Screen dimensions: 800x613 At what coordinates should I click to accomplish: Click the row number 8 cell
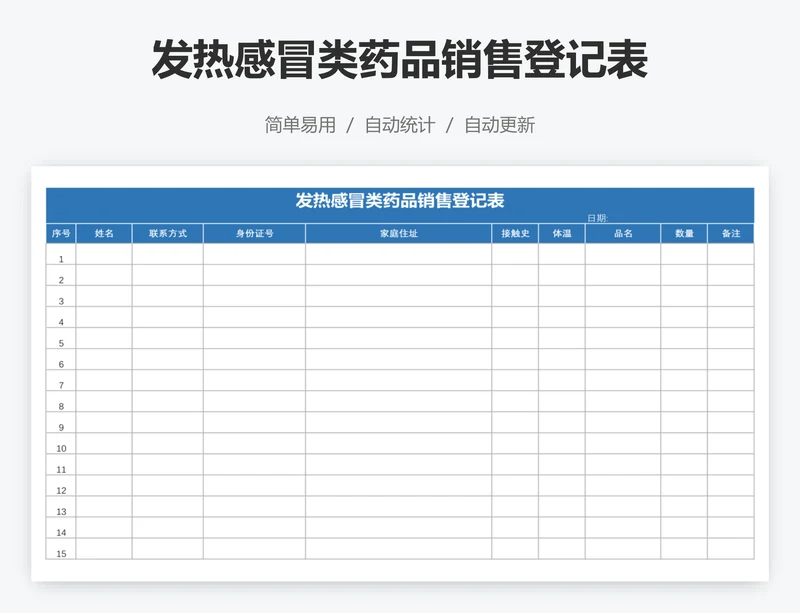click(61, 401)
